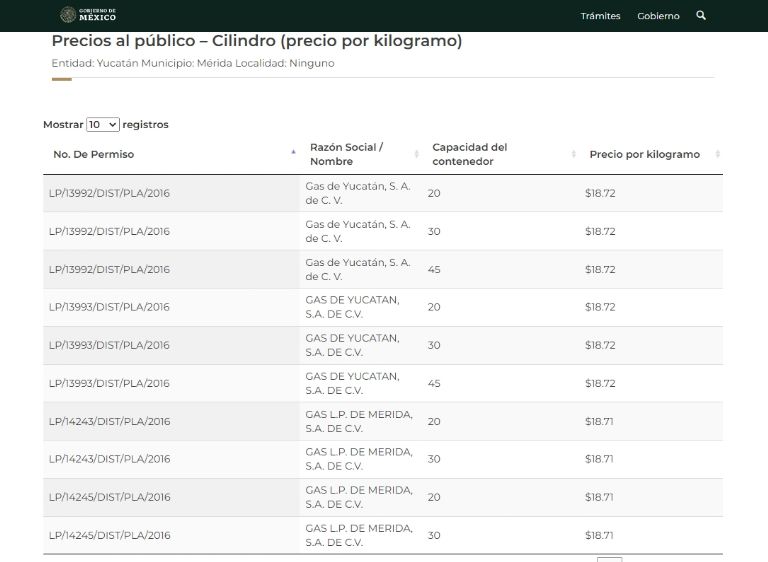Select LP/14243/DIST/PLA/2016 permit with capacity 30

109,459
